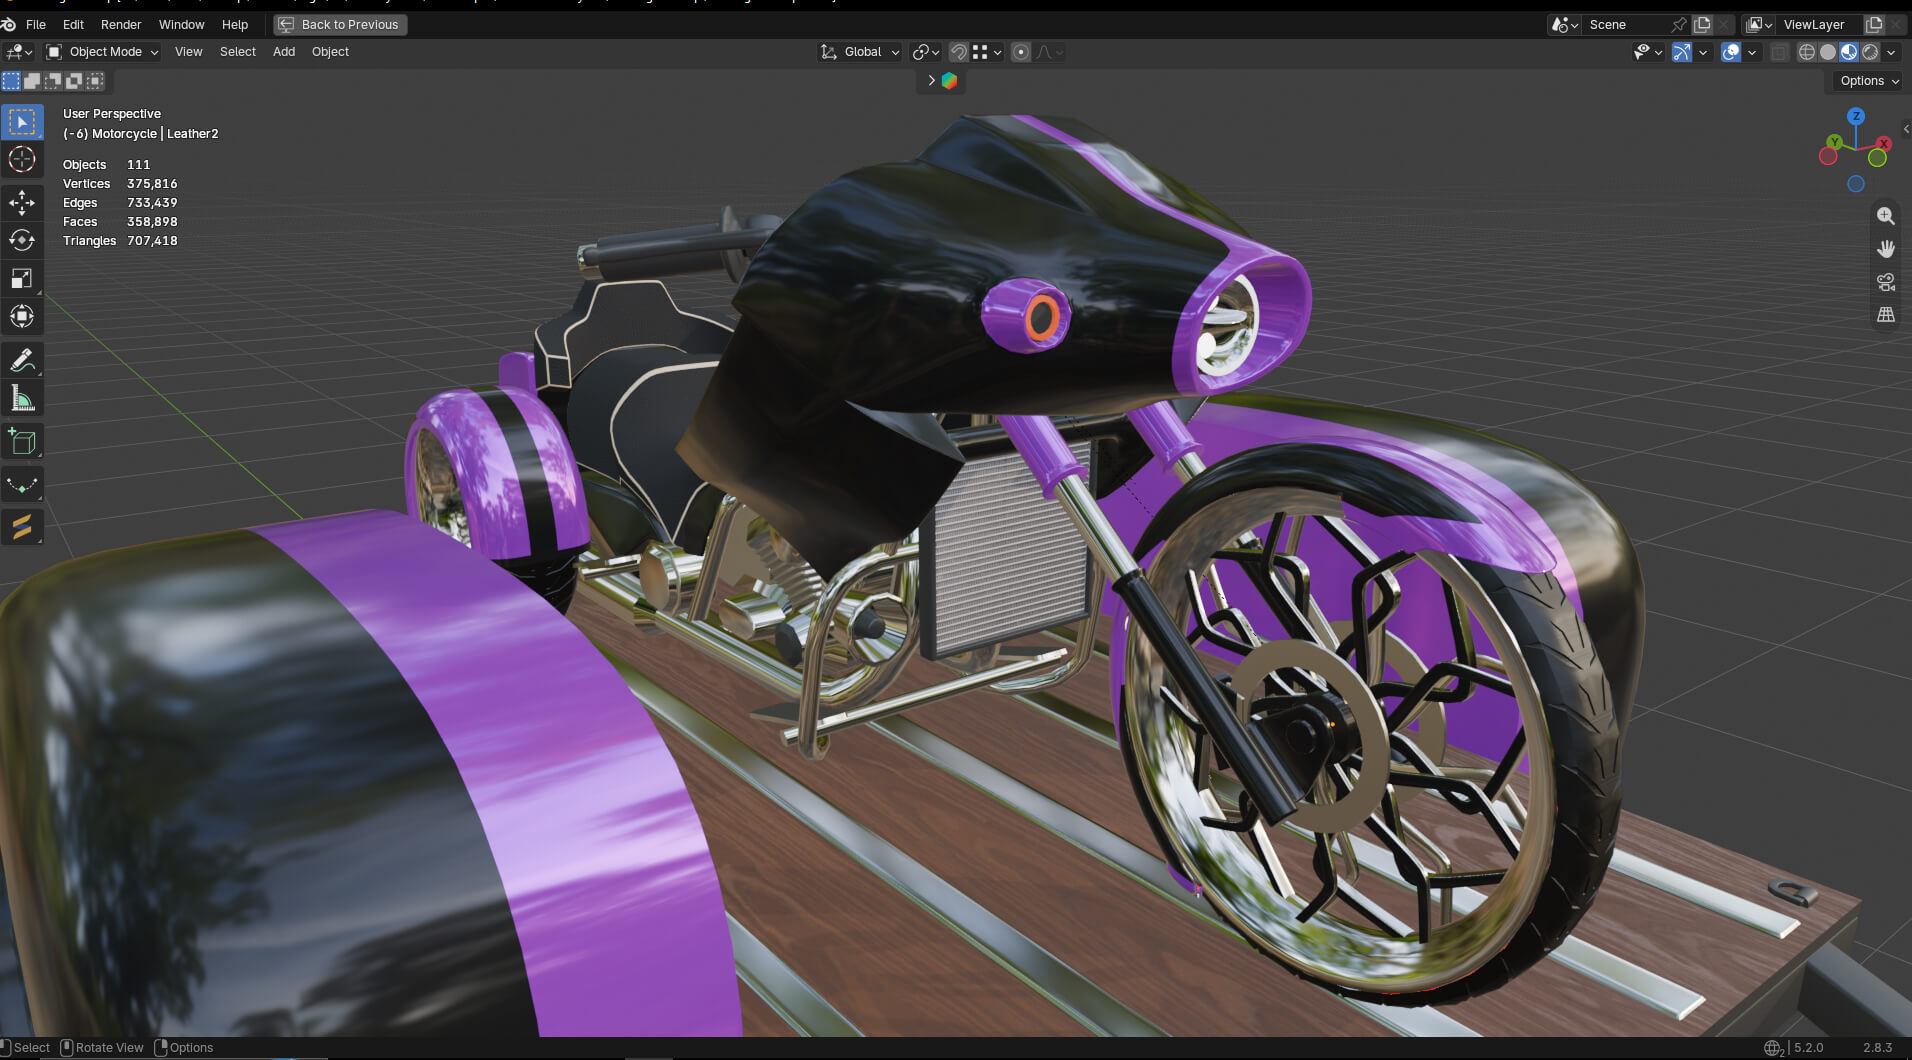Viewport: 1912px width, 1060px height.
Task: Open the snapping elements dropdown
Action: click(x=987, y=52)
